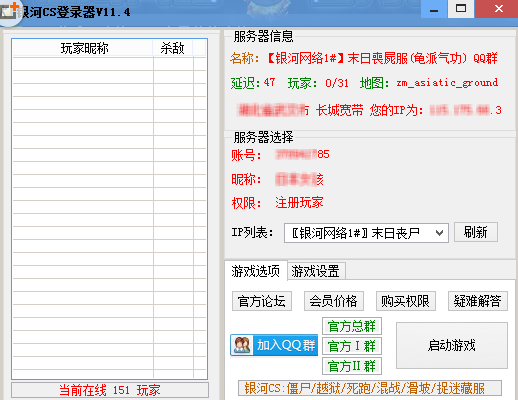Click the 银河CS server list banner
This screenshot has width=518, height=400.
pos(370,388)
